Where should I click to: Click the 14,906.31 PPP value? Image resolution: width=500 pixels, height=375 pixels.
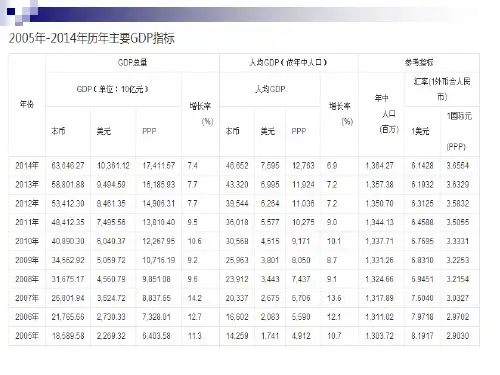pos(159,203)
